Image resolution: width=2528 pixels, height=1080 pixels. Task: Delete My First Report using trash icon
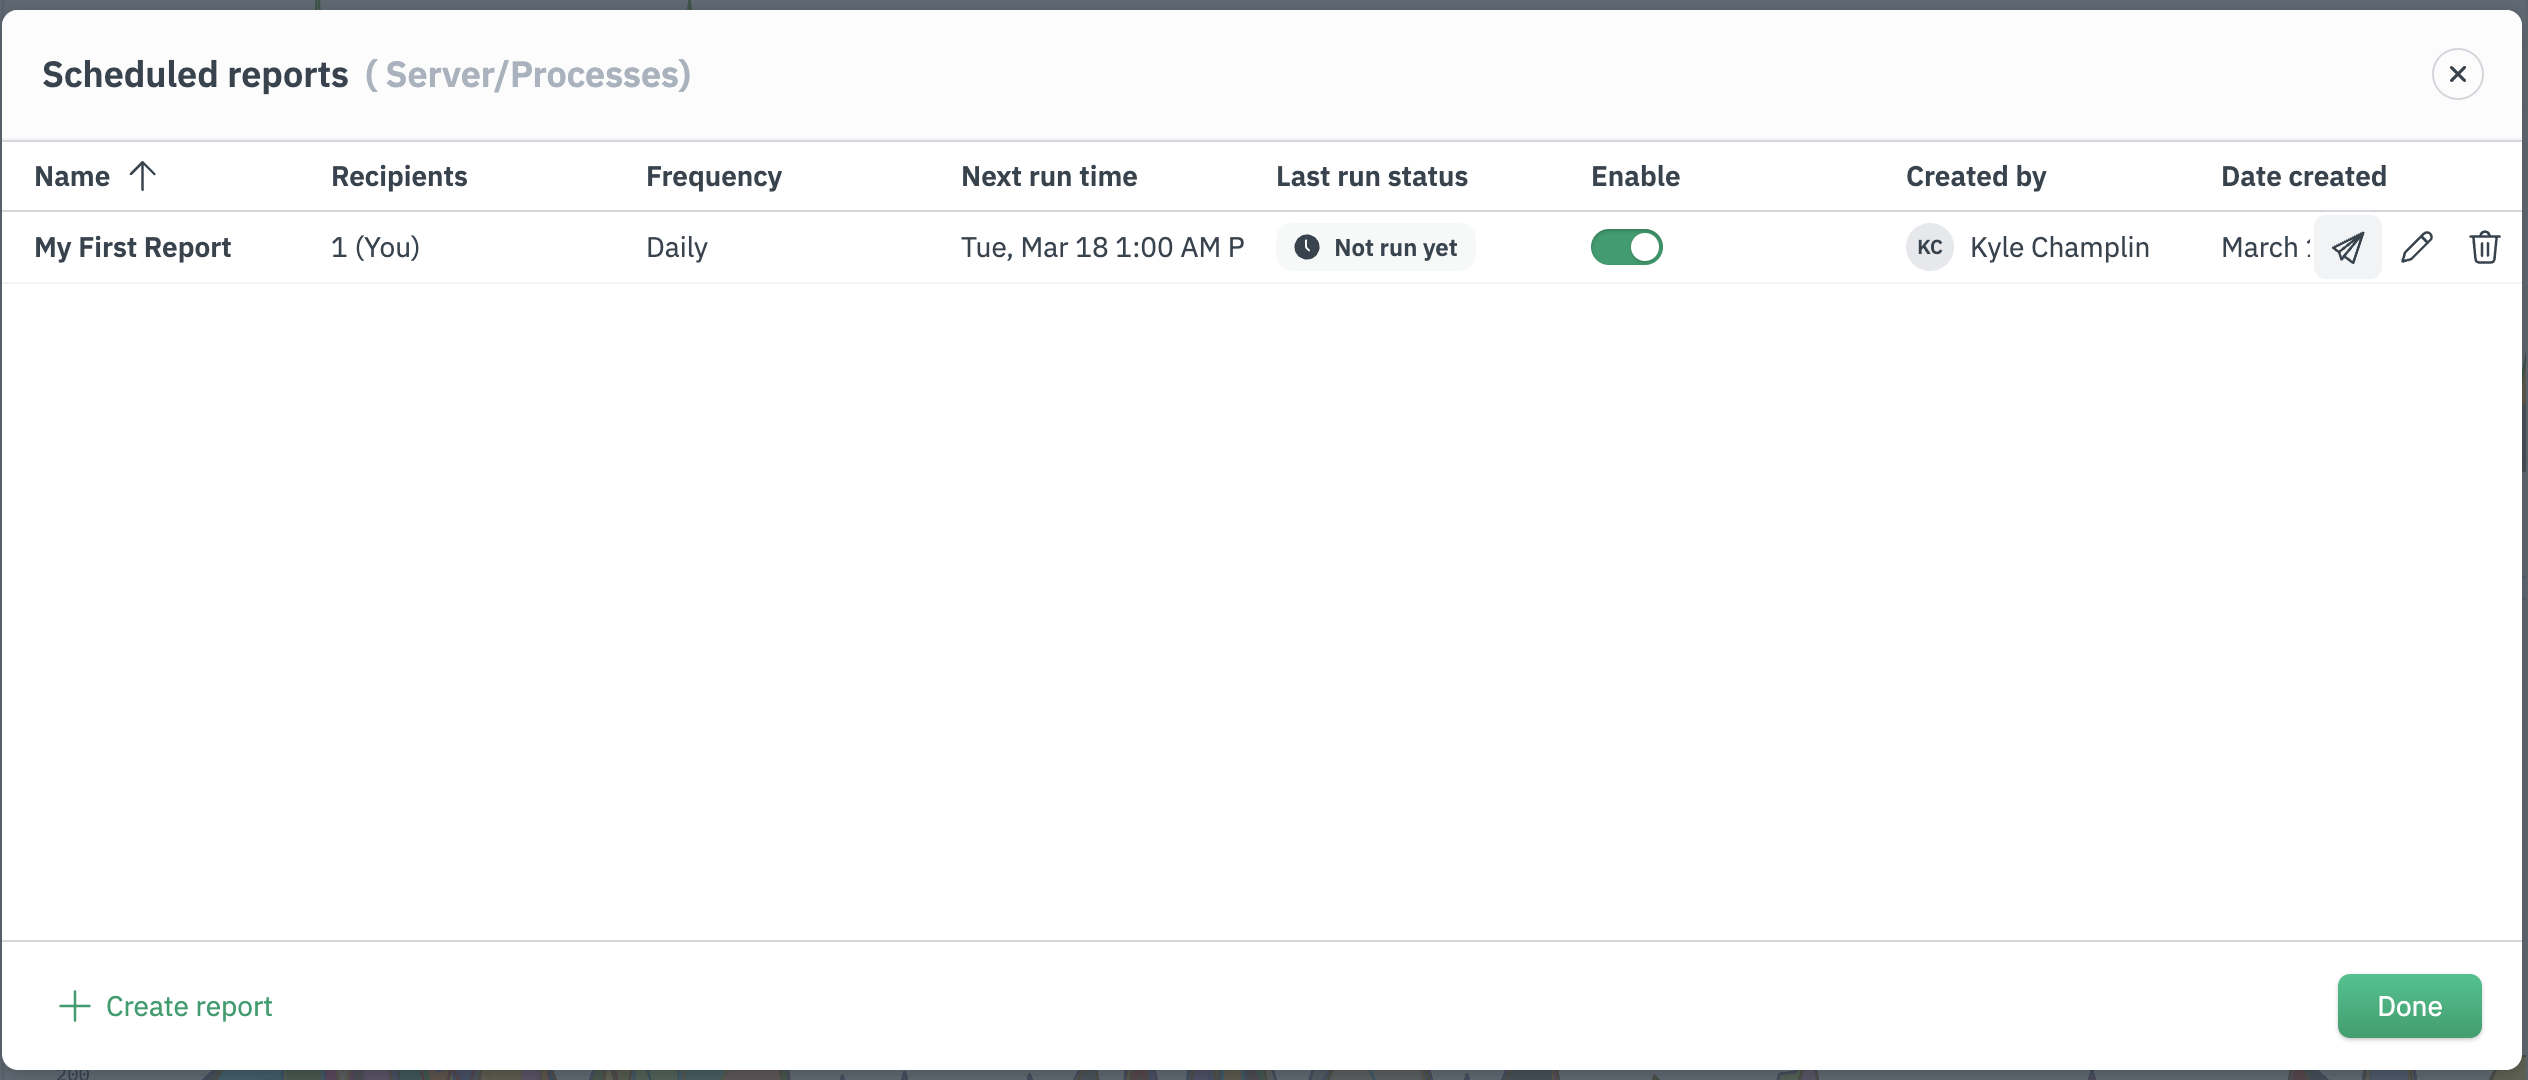click(x=2484, y=247)
